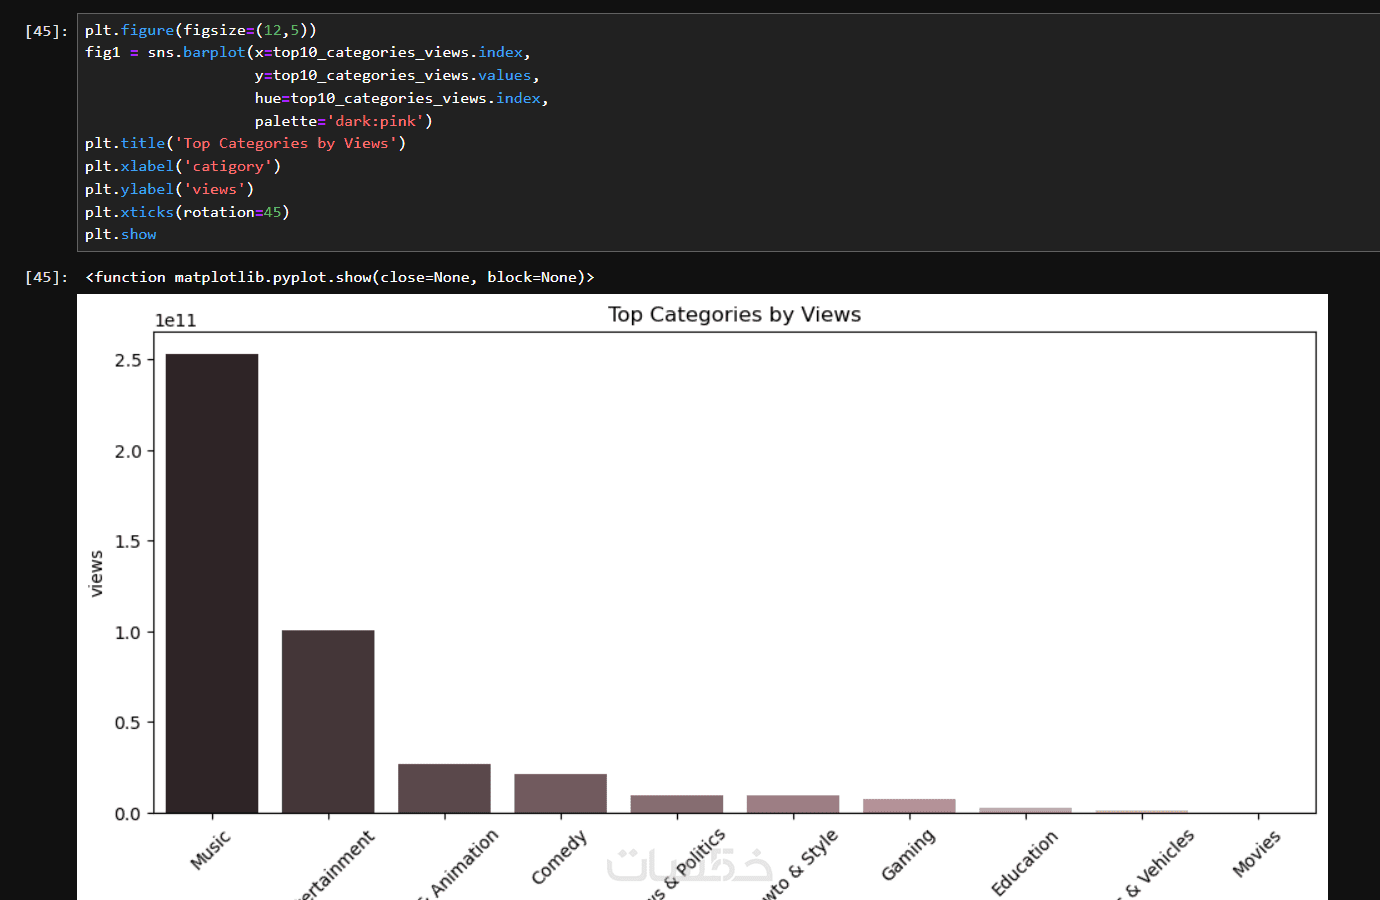This screenshot has width=1380, height=900.
Task: Place cursor on the plt.figure code line
Action: click(x=200, y=30)
